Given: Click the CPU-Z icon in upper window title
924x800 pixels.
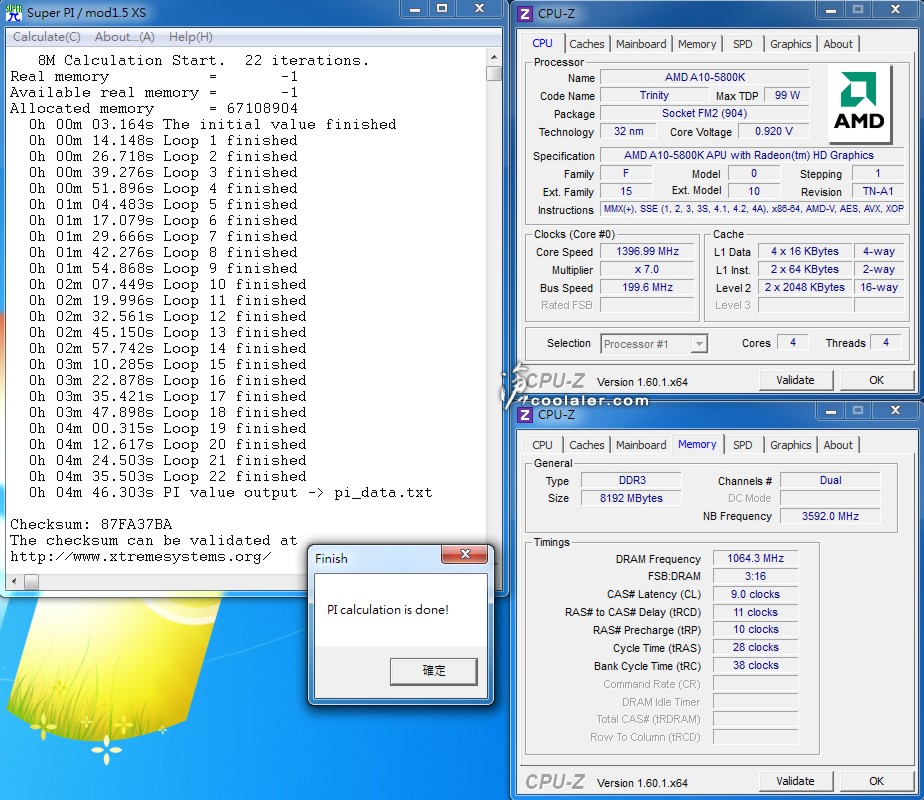Looking at the screenshot, I should [x=525, y=14].
